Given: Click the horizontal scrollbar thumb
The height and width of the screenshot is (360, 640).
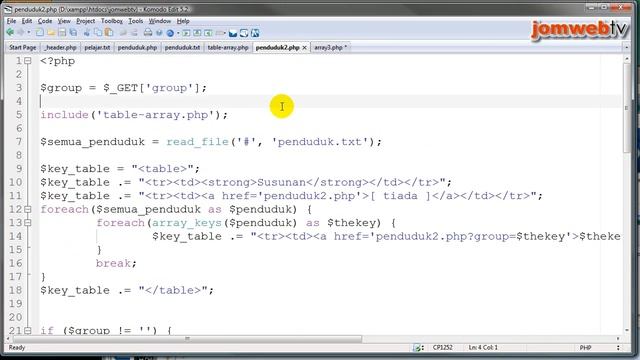Looking at the screenshot, I should (x=187, y=339).
